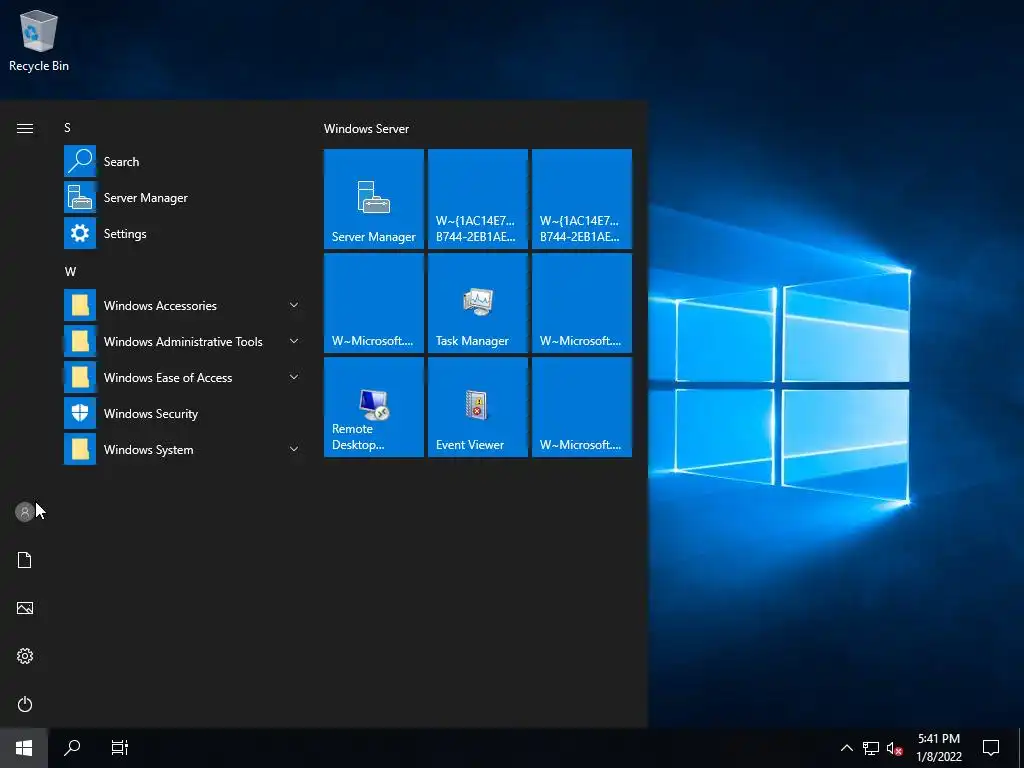Expand the Windows Administrative Tools folder
The image size is (1024, 768).
pyautogui.click(x=183, y=341)
